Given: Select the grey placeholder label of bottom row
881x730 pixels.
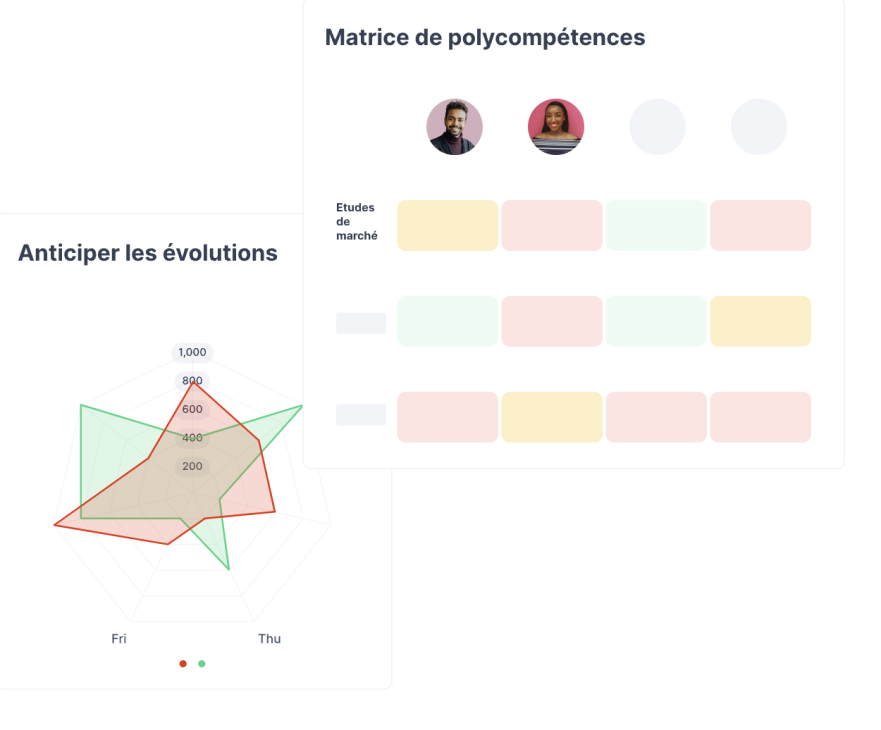Looking at the screenshot, I should coord(361,415).
